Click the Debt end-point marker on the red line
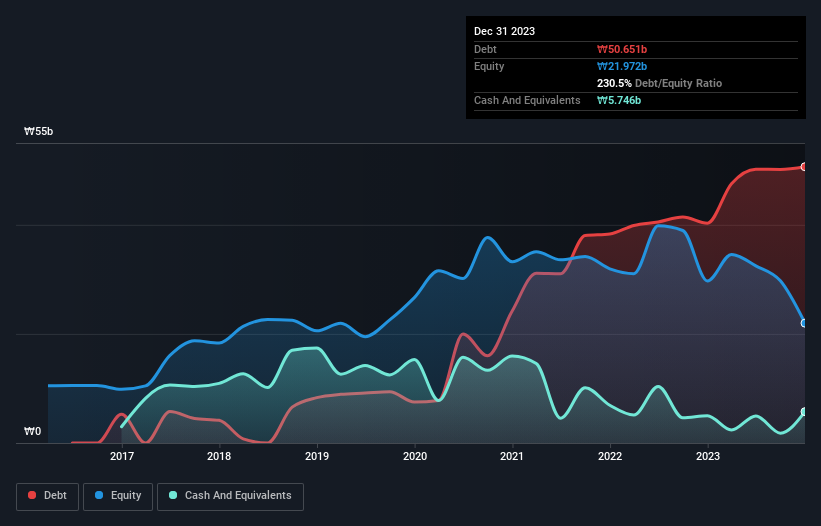The image size is (821, 526). (x=804, y=167)
